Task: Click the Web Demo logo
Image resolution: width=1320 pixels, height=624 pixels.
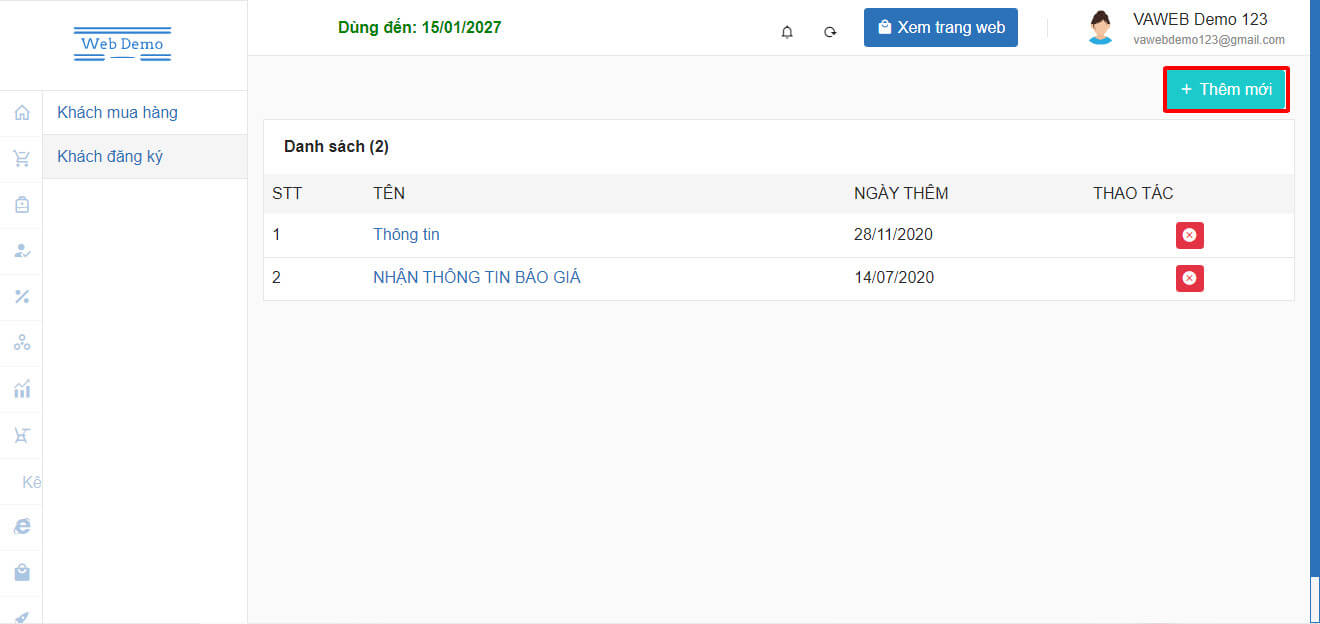Action: (x=122, y=44)
